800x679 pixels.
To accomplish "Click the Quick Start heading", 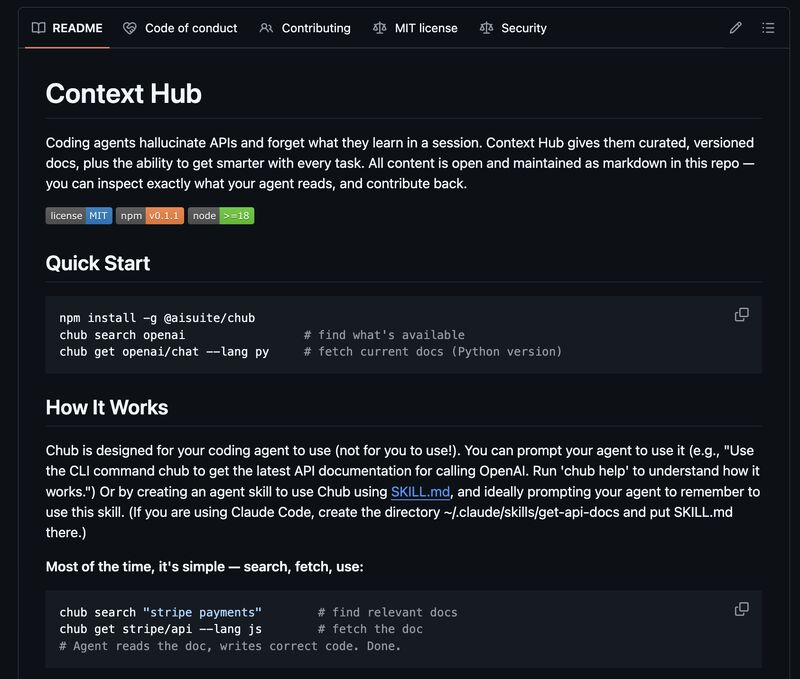I will pyautogui.click(x=98, y=263).
